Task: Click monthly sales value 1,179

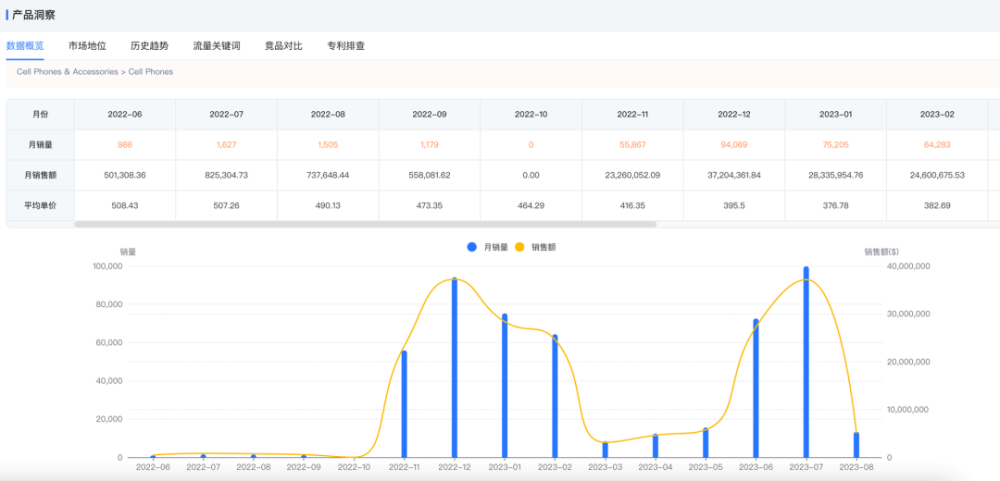Action: (x=429, y=145)
